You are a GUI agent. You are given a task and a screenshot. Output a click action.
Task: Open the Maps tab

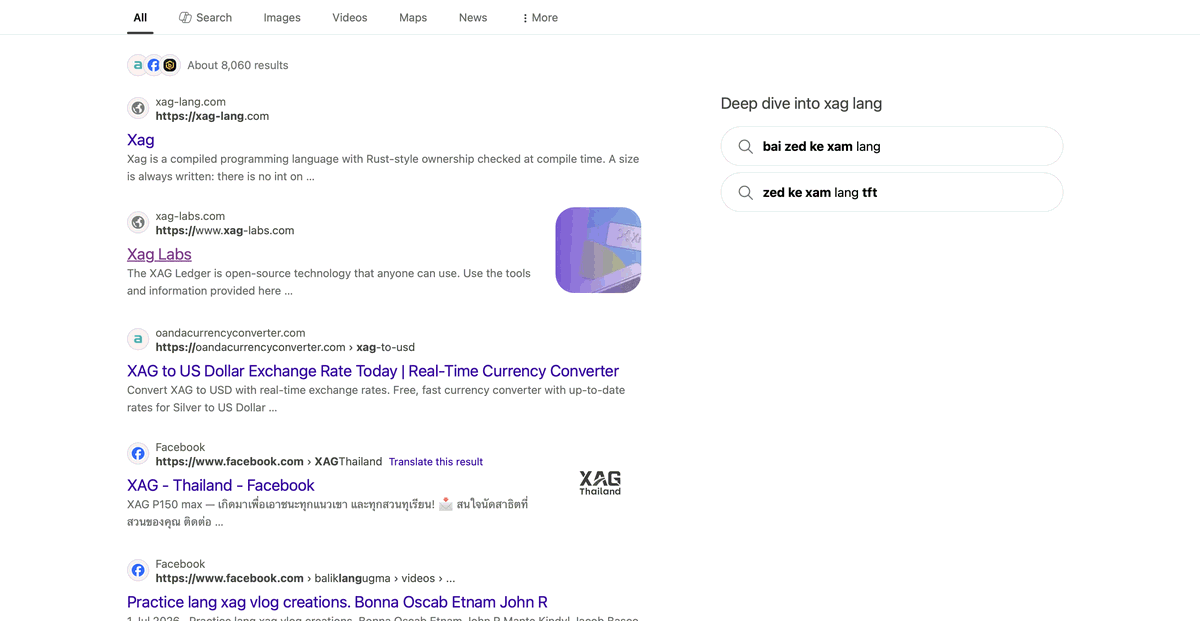click(x=413, y=17)
